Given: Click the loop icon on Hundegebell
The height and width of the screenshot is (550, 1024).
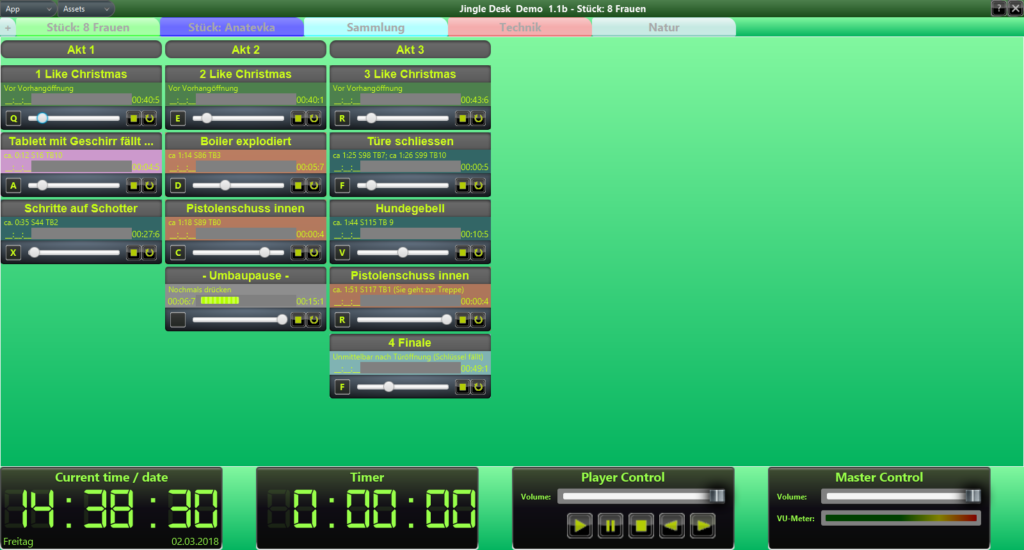Looking at the screenshot, I should pyautogui.click(x=478, y=253).
